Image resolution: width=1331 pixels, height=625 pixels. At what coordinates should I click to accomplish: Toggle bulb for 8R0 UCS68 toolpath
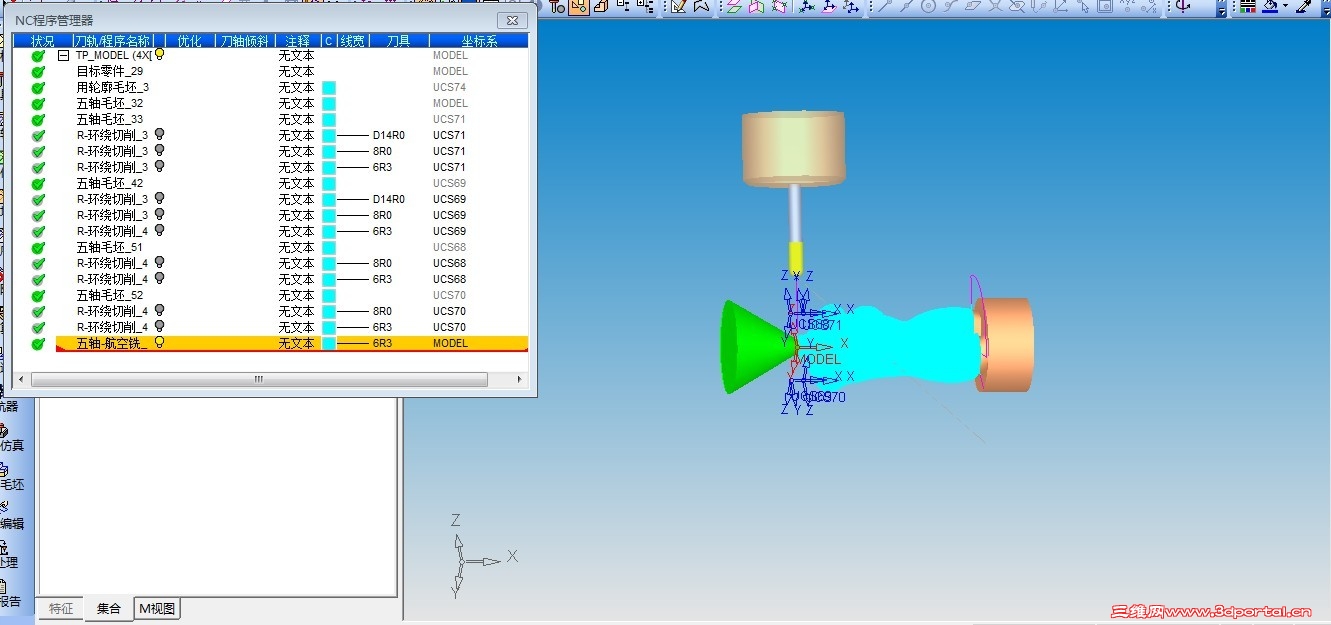click(x=159, y=262)
